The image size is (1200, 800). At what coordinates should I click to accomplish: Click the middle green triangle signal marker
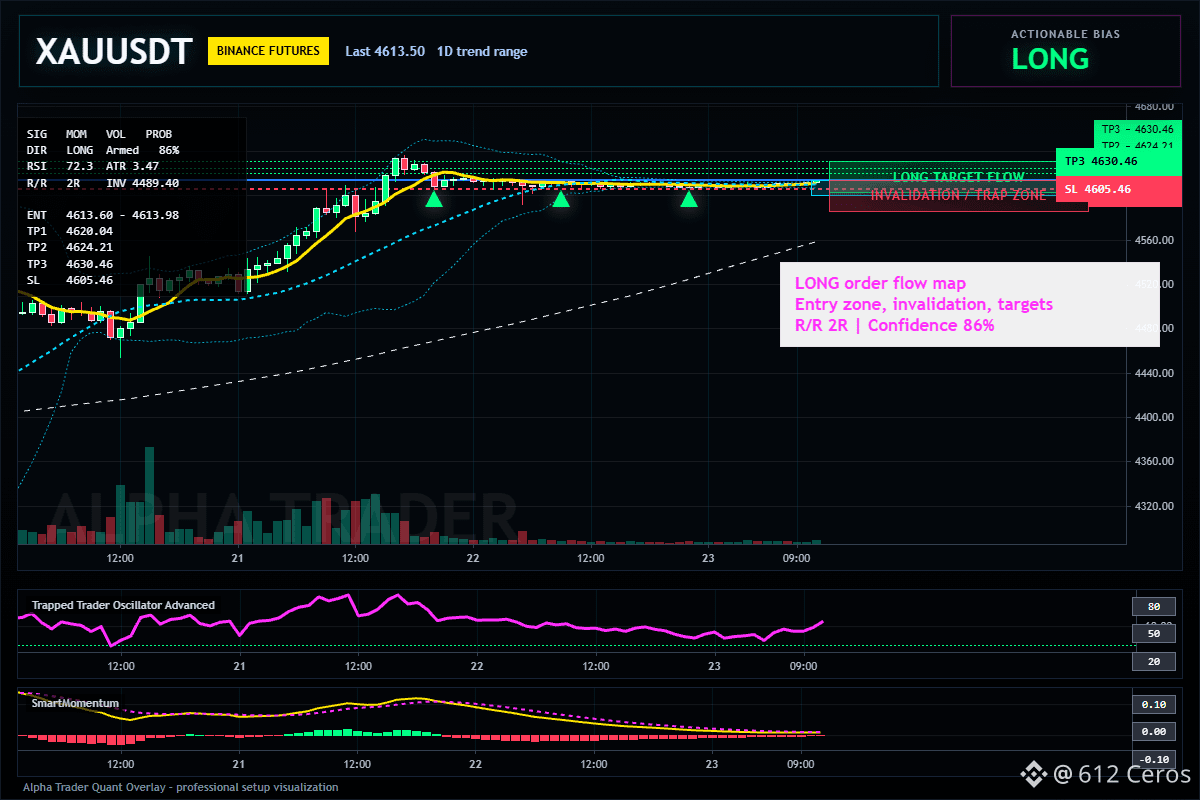click(x=561, y=199)
